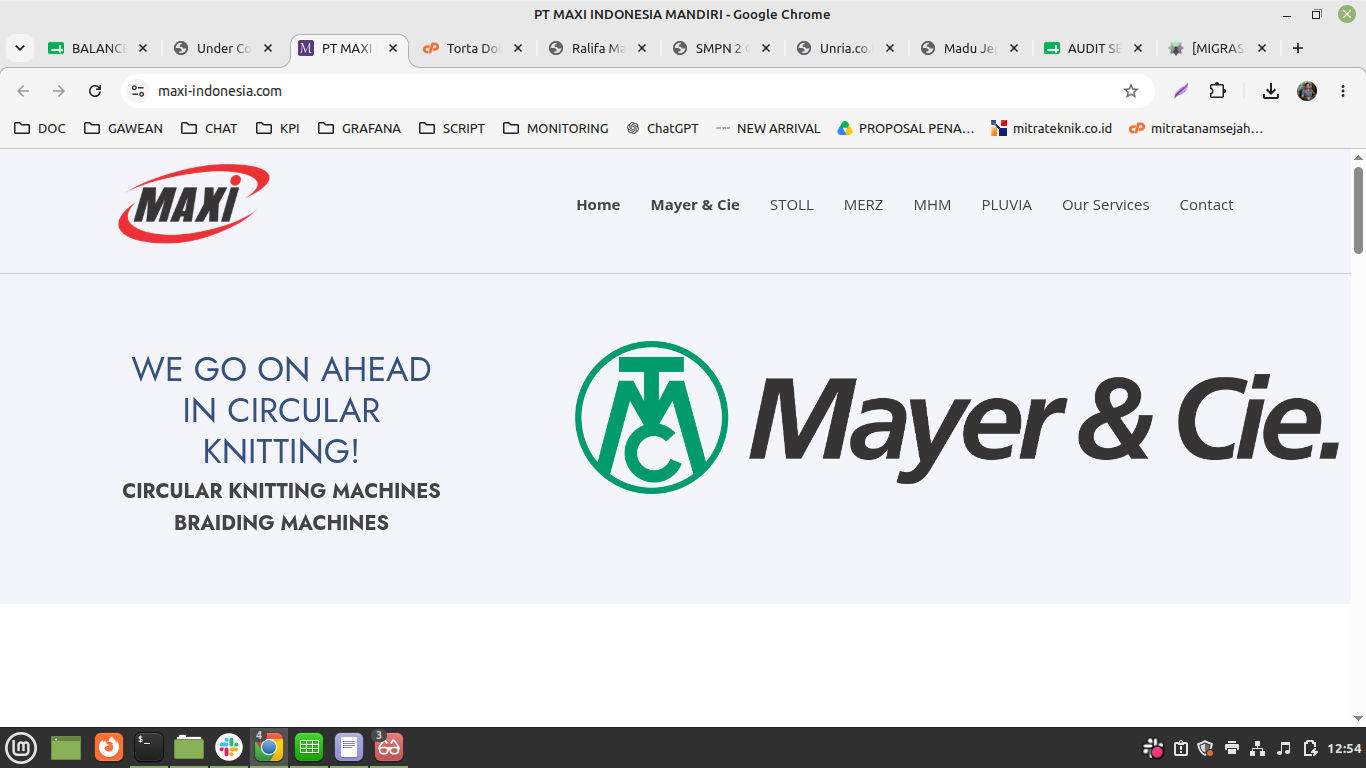Open the GAWEAN bookmarks folder
The width and height of the screenshot is (1366, 768).
tap(123, 128)
